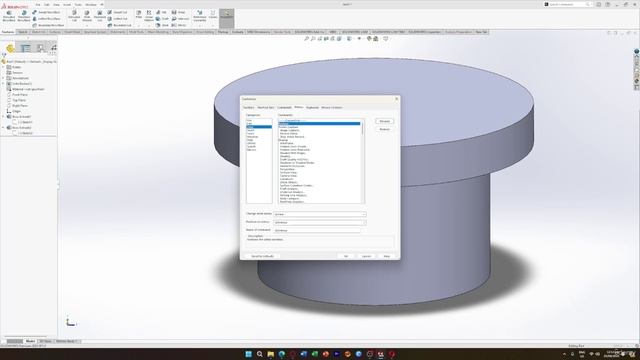Expand the Solid Bodies folder
This screenshot has height=360, width=640.
point(4,84)
